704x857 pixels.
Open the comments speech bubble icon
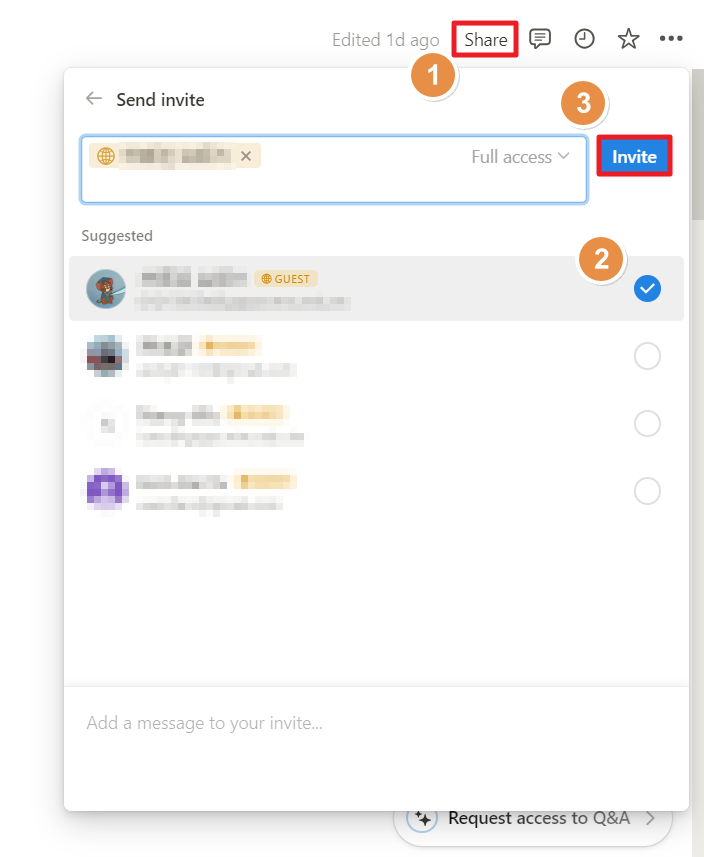click(540, 39)
